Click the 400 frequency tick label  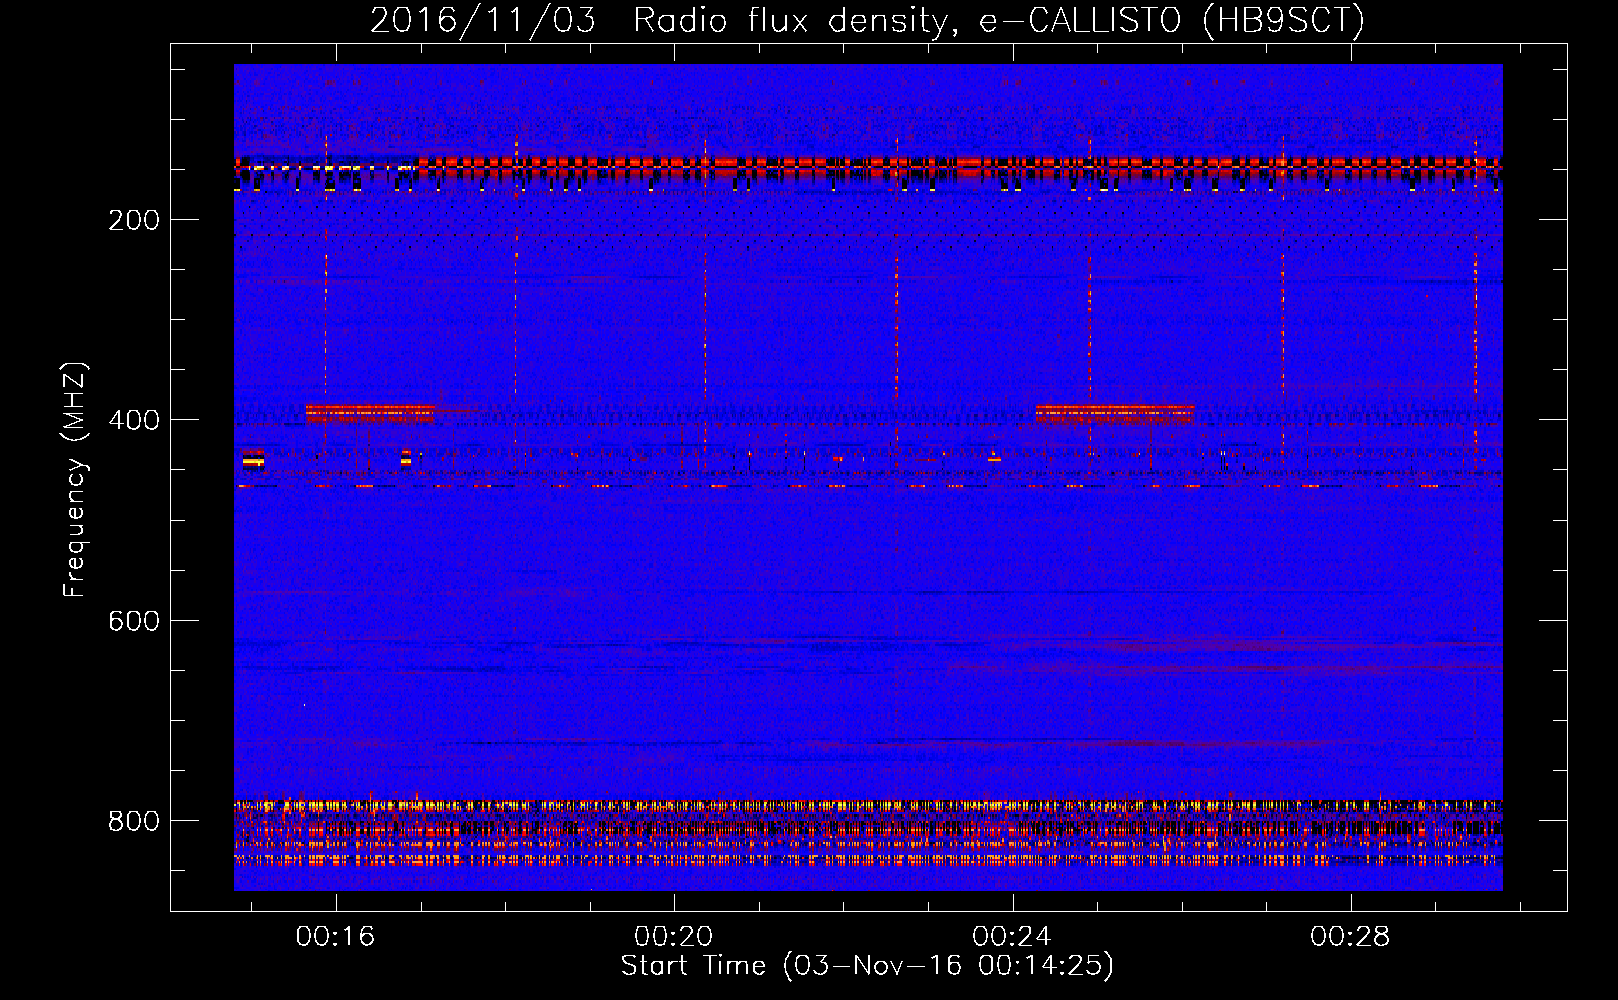[134, 420]
